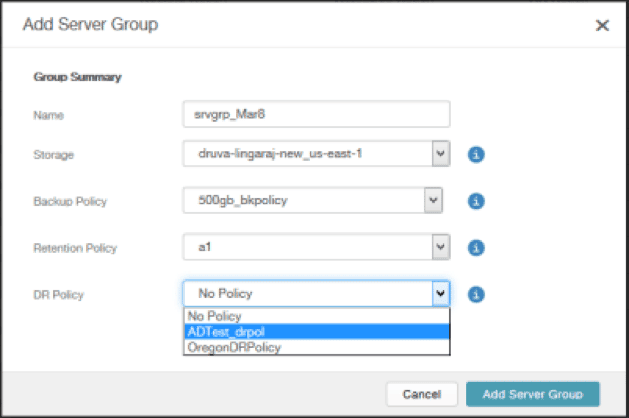Open the Retention Policy info tooltip icon
The height and width of the screenshot is (418, 629).
(477, 247)
